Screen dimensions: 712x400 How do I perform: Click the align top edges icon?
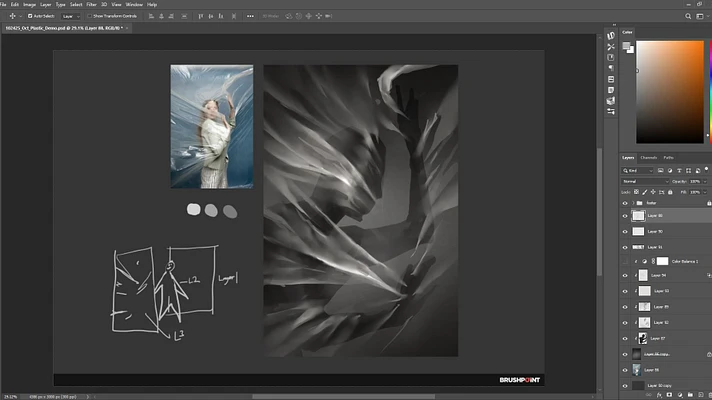[201, 16]
